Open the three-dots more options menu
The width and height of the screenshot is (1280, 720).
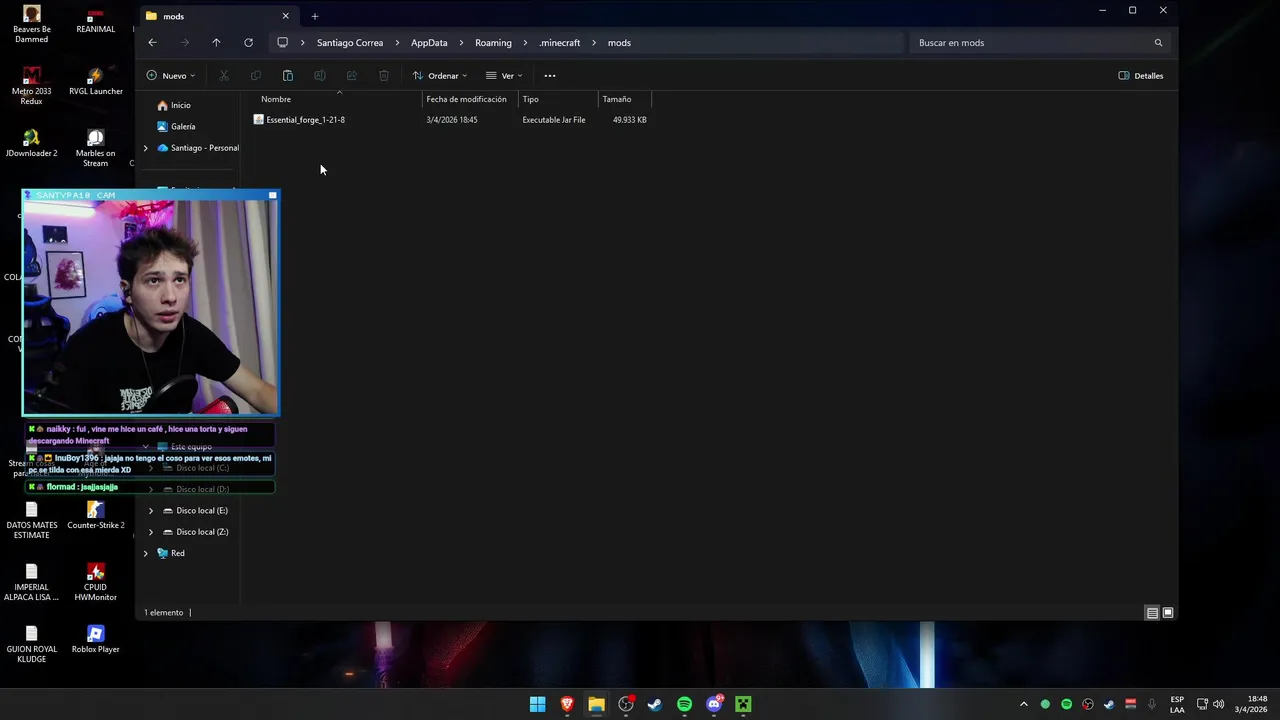(x=550, y=76)
